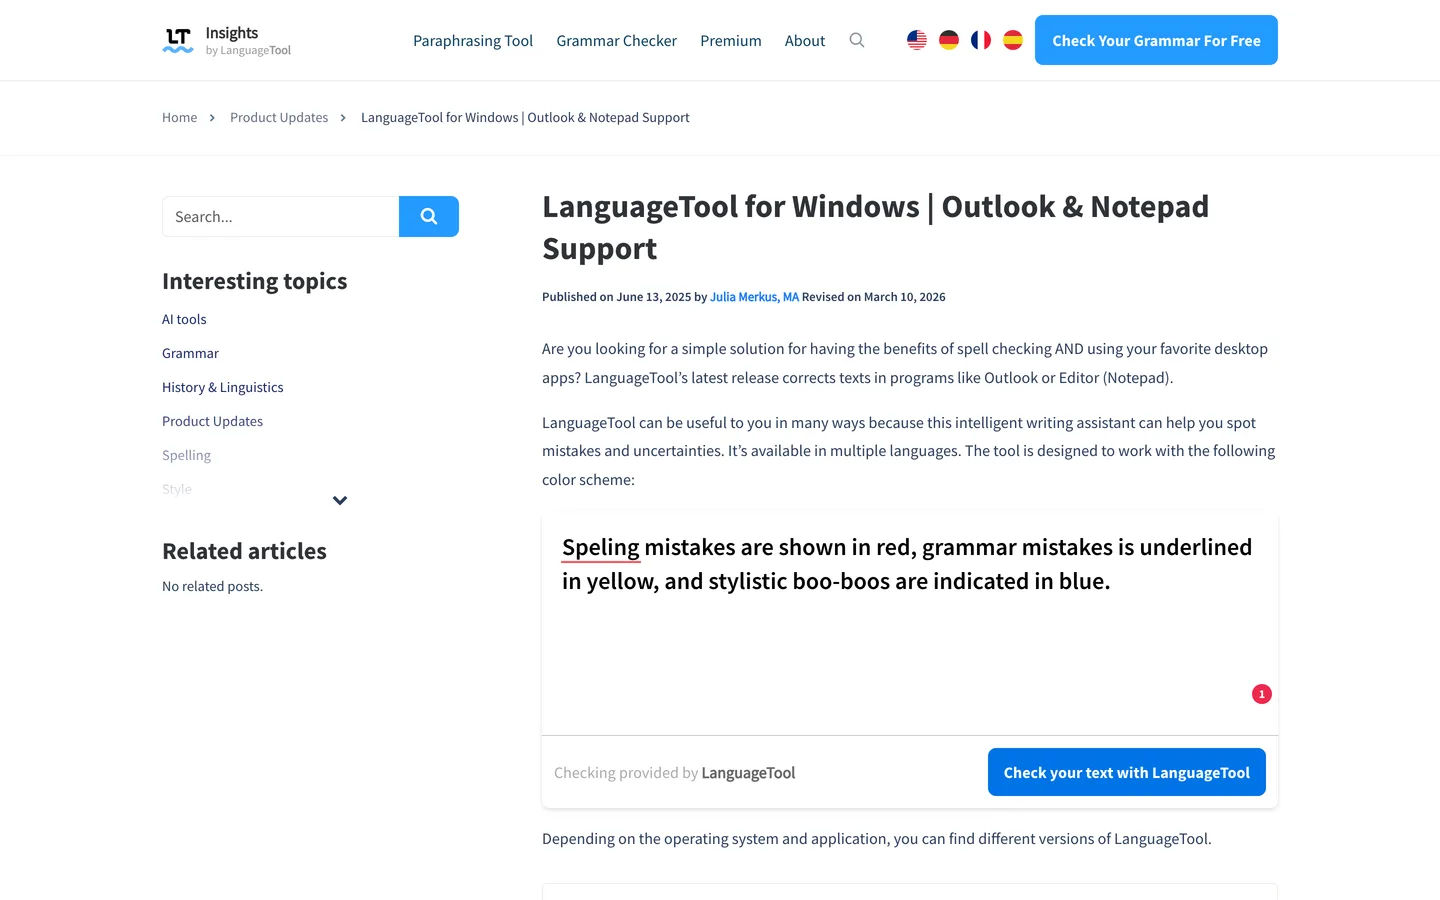Open Product Updates breadcrumb link
The height and width of the screenshot is (900, 1440).
[x=279, y=117]
